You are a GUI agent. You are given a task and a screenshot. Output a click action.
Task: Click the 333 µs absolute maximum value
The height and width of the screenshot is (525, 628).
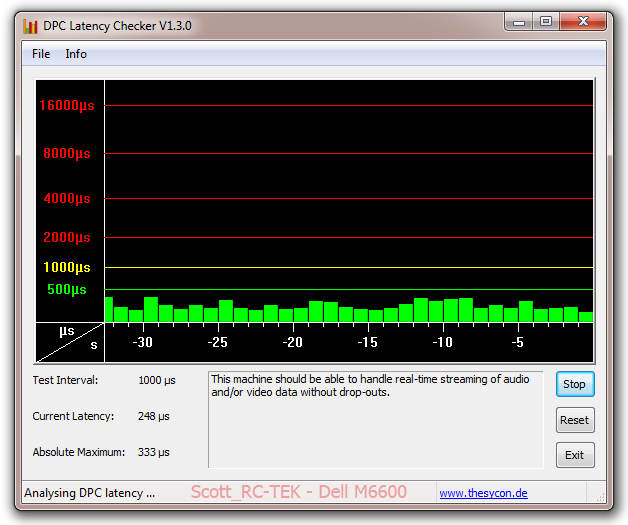(x=154, y=452)
